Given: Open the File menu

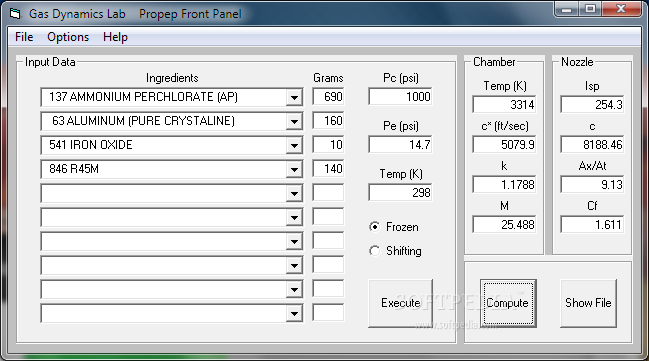Looking at the screenshot, I should pos(24,37).
